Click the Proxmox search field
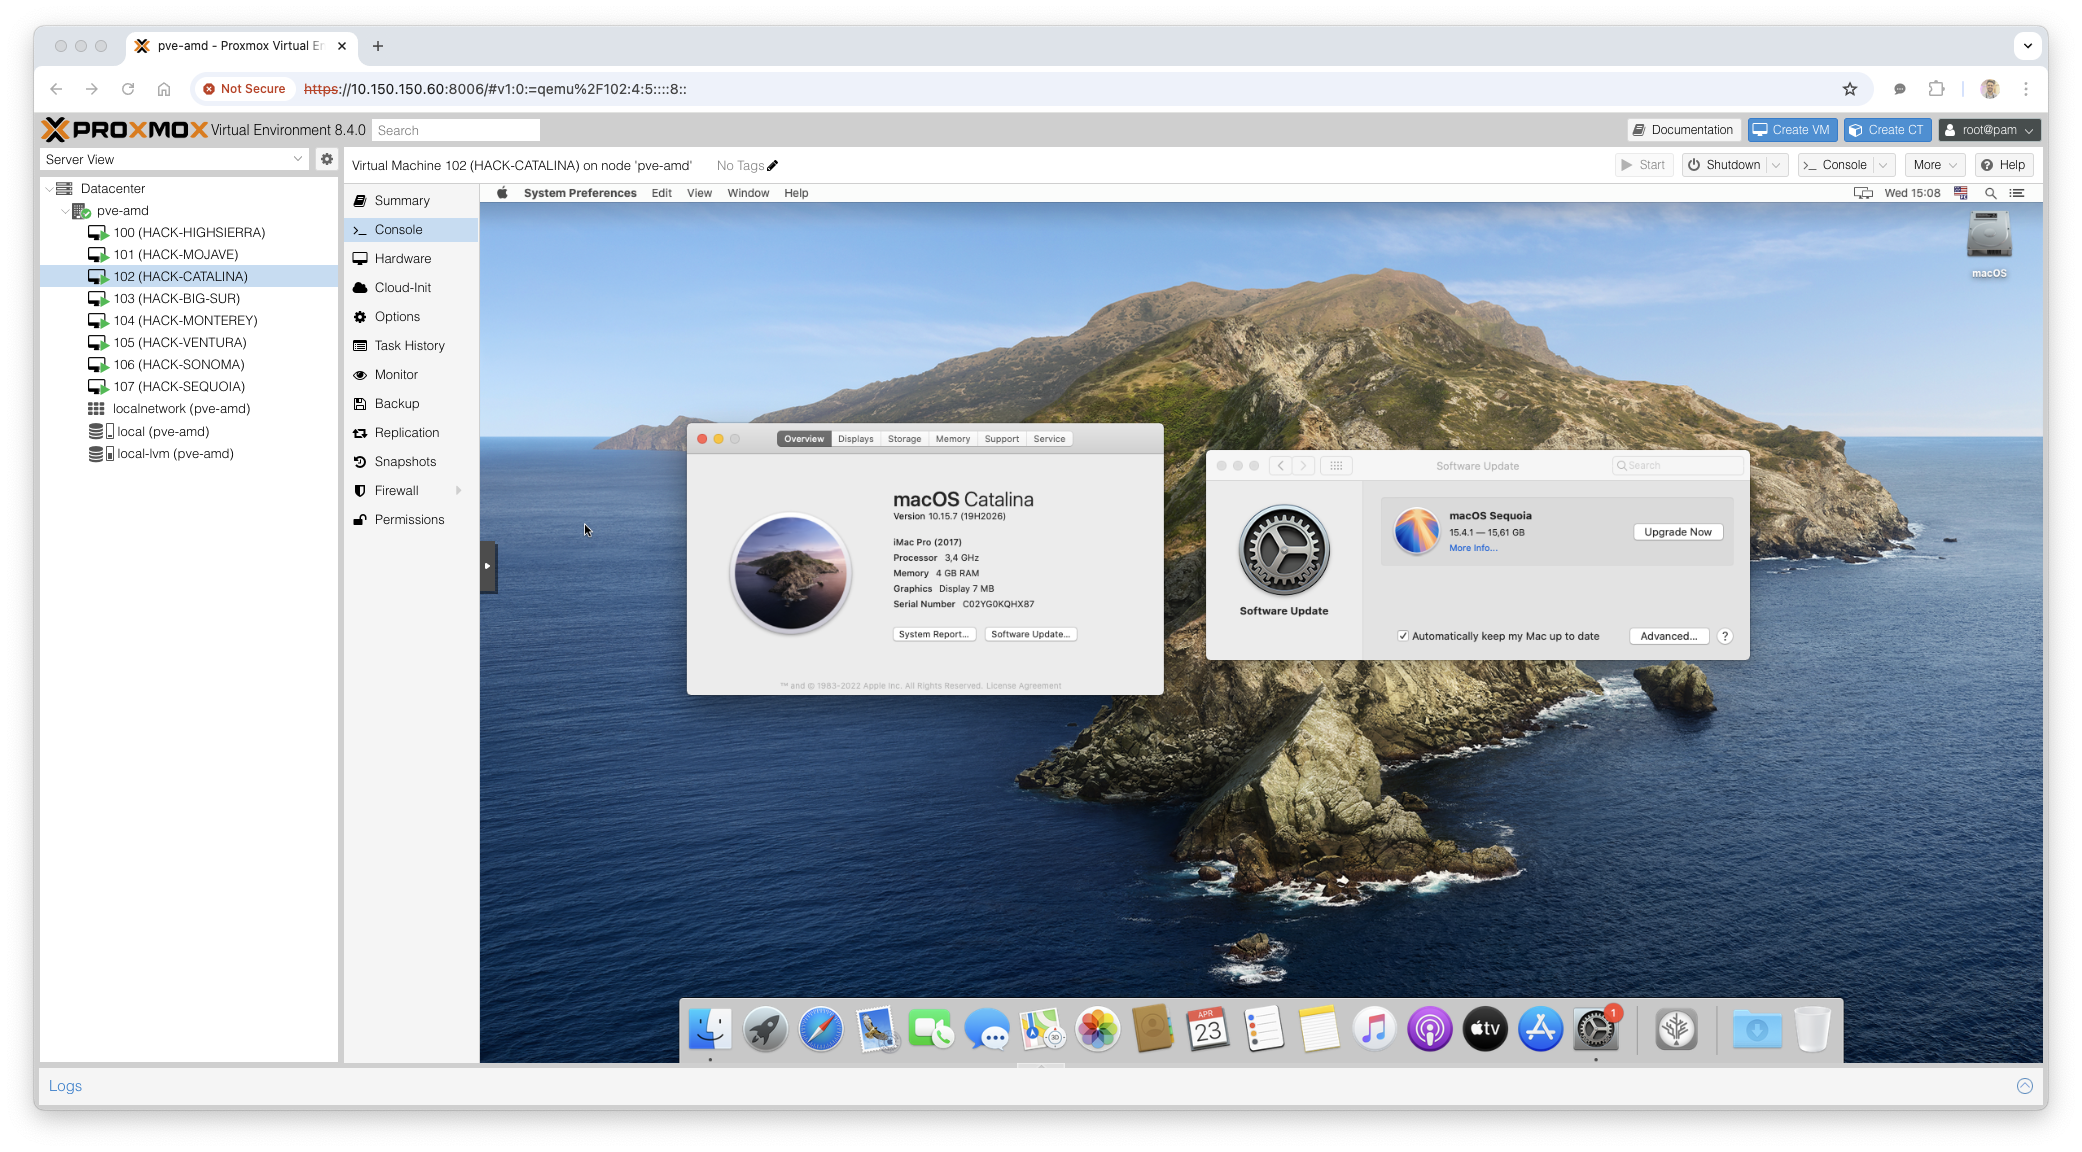 pyautogui.click(x=456, y=130)
